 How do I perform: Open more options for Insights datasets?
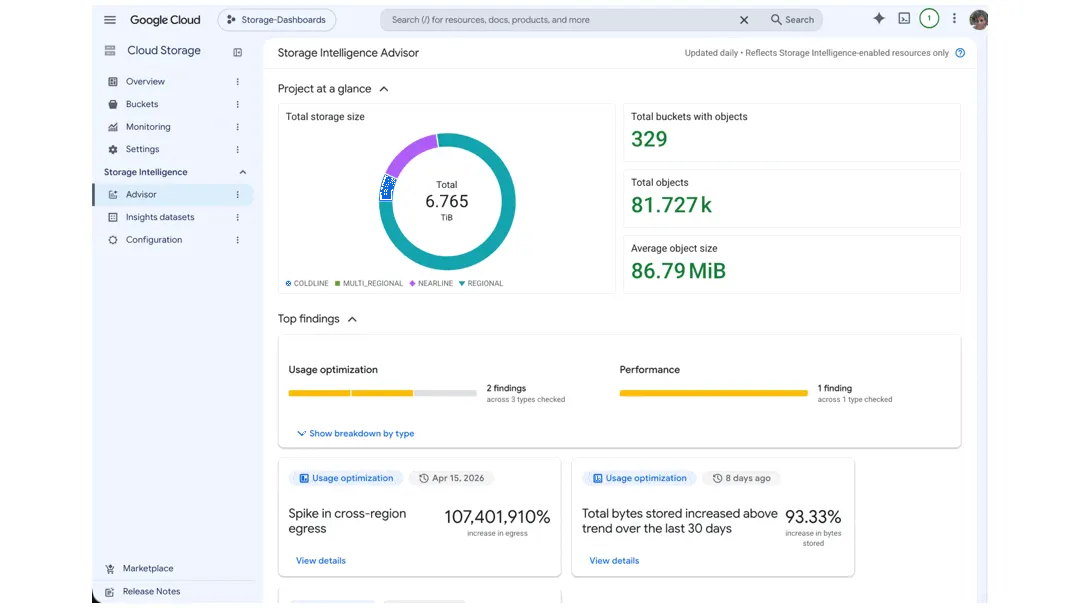(238, 218)
